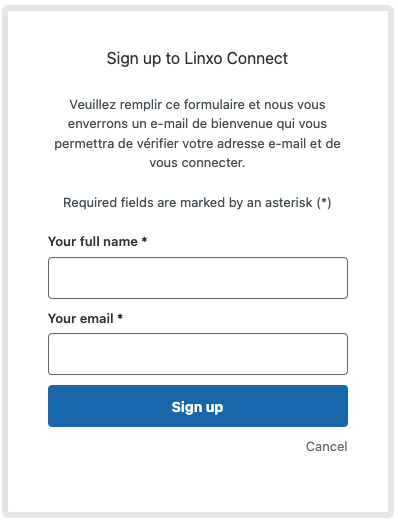Click the required fields asterisk note
This screenshot has height=522, width=398.
click(x=197, y=203)
